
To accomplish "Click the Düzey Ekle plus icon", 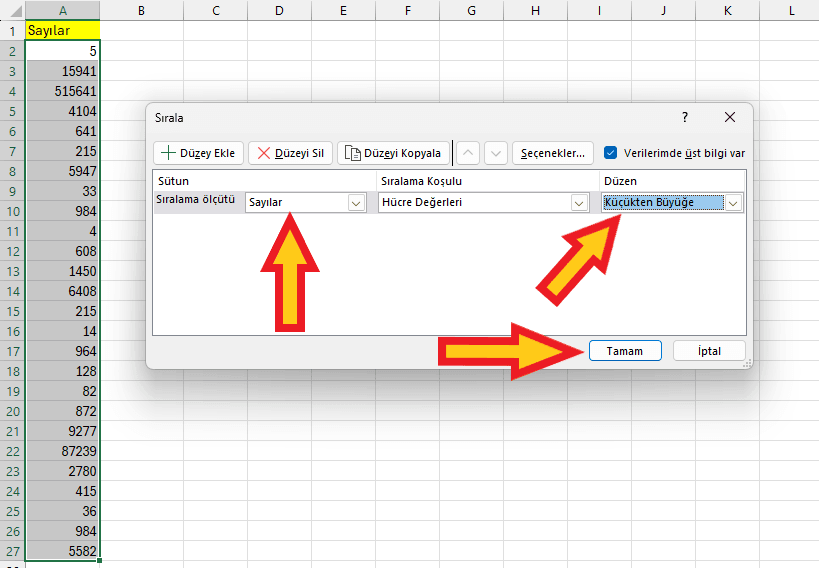I will (x=167, y=153).
